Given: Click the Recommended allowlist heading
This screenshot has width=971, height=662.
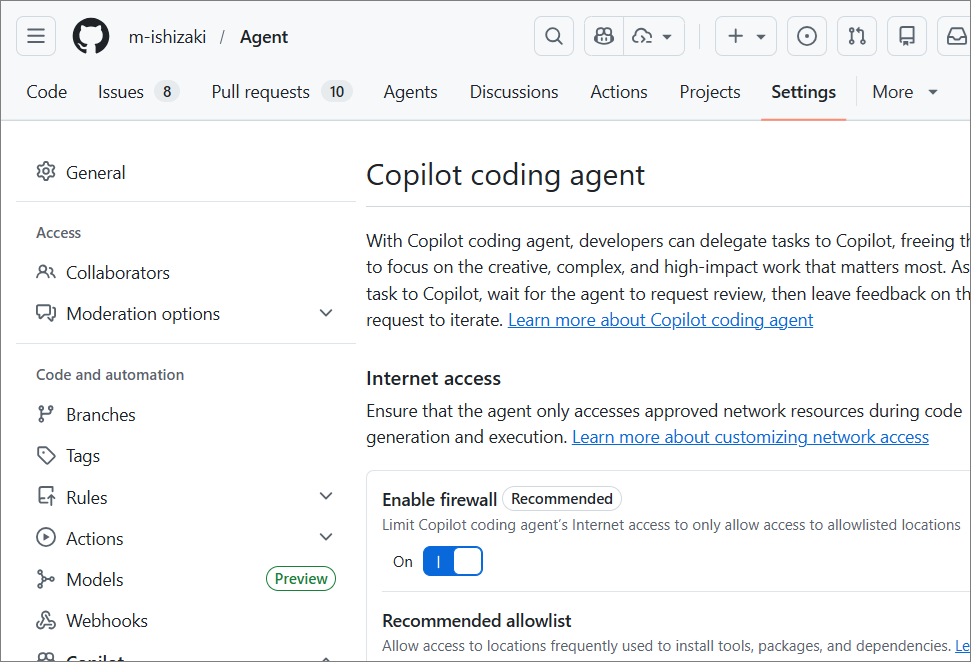Looking at the screenshot, I should click(477, 621).
